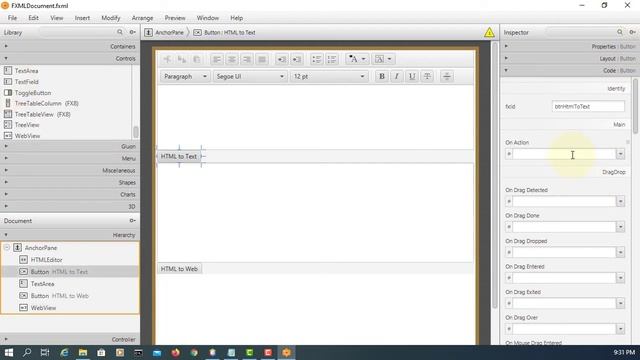Select ToggleButton in the Library controls
The image size is (640, 360).
coord(33,93)
